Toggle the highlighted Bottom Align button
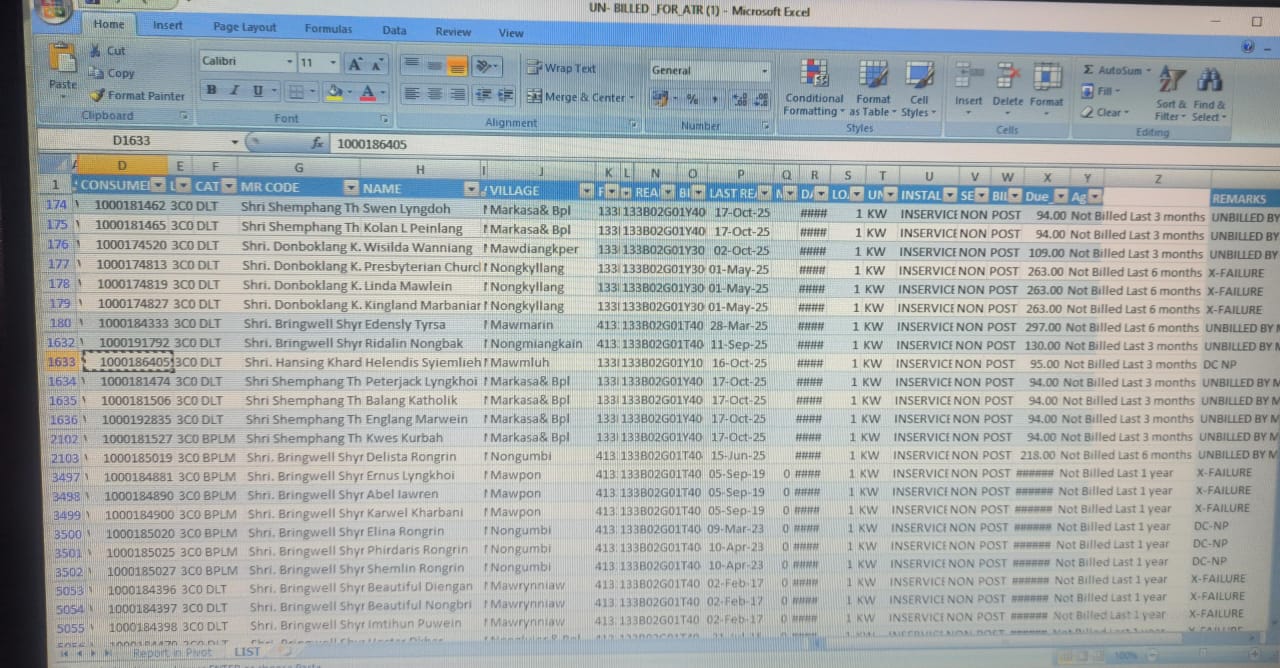The height and width of the screenshot is (668, 1280). point(456,66)
